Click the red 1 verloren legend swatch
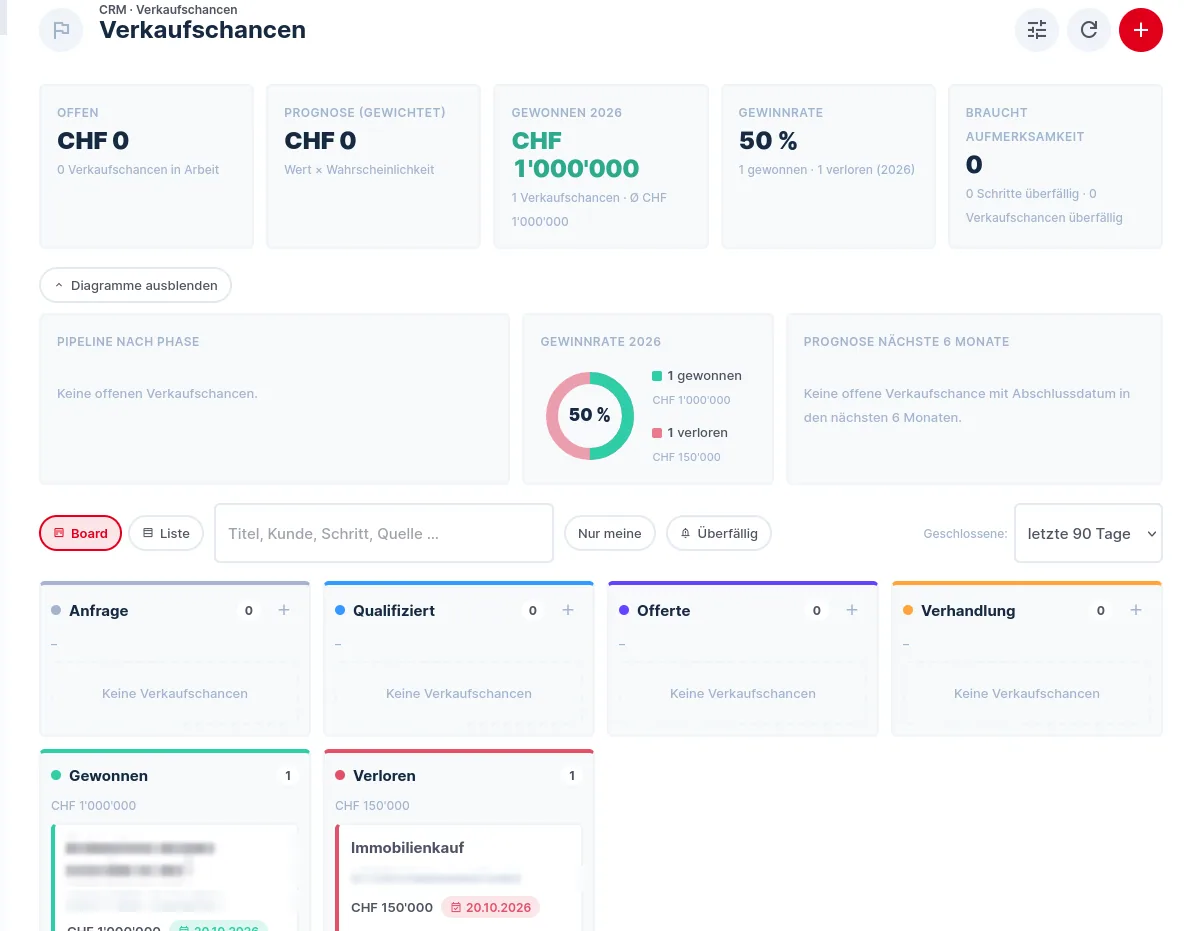The width and height of the screenshot is (1185, 931). 657,433
